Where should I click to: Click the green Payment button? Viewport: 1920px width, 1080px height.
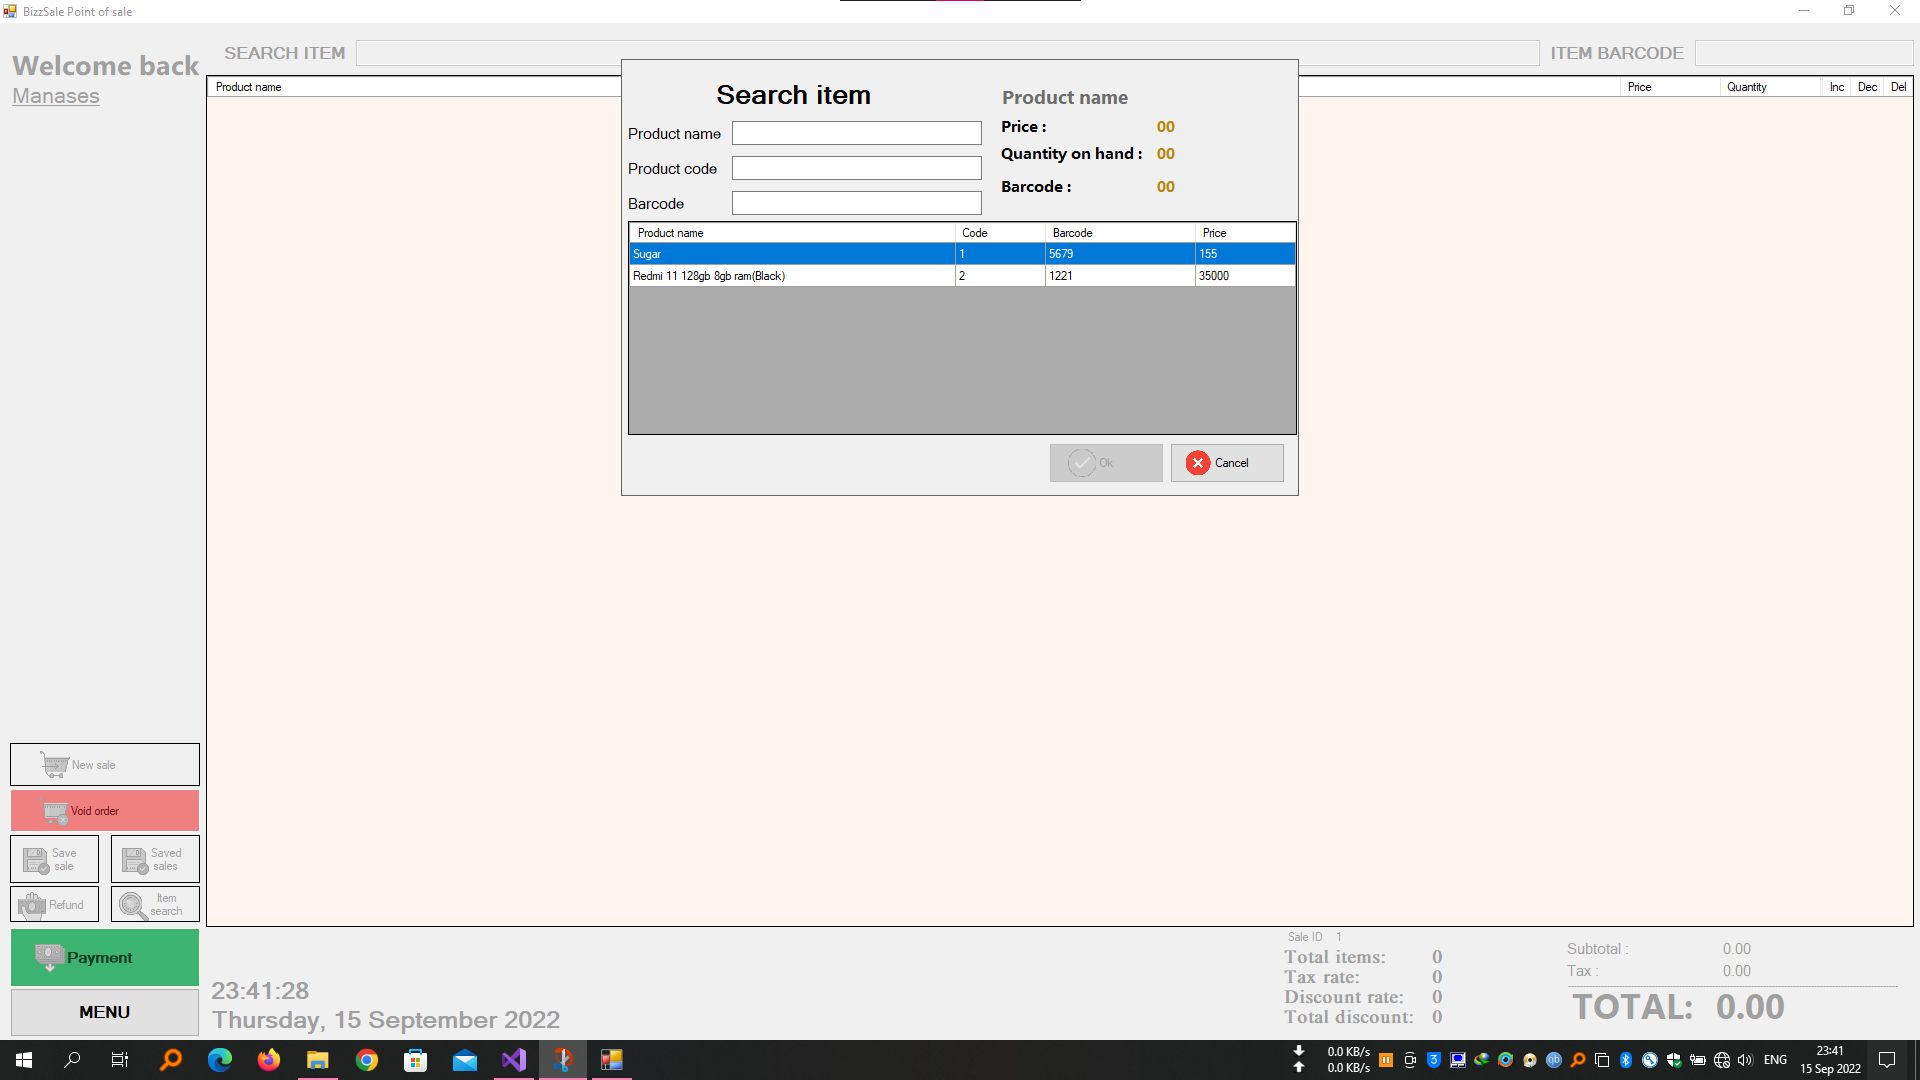pyautogui.click(x=104, y=958)
